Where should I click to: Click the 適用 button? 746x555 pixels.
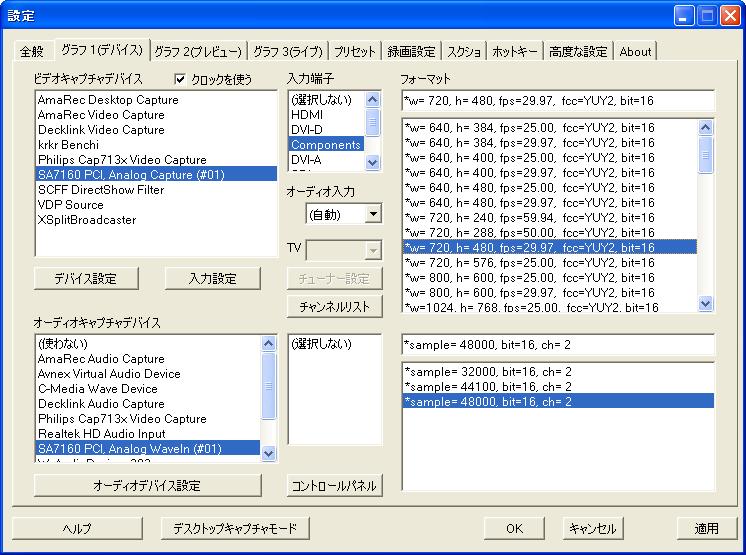(707, 528)
